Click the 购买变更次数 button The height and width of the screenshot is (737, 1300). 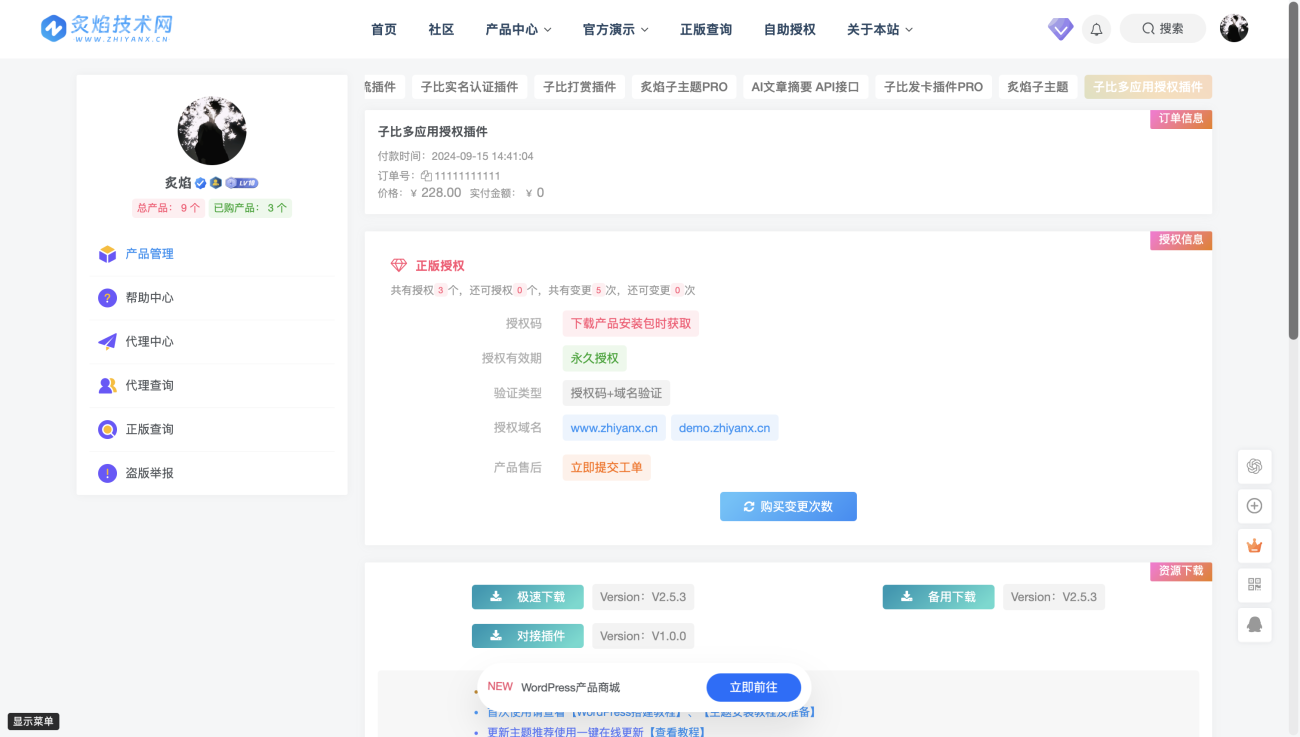(788, 507)
